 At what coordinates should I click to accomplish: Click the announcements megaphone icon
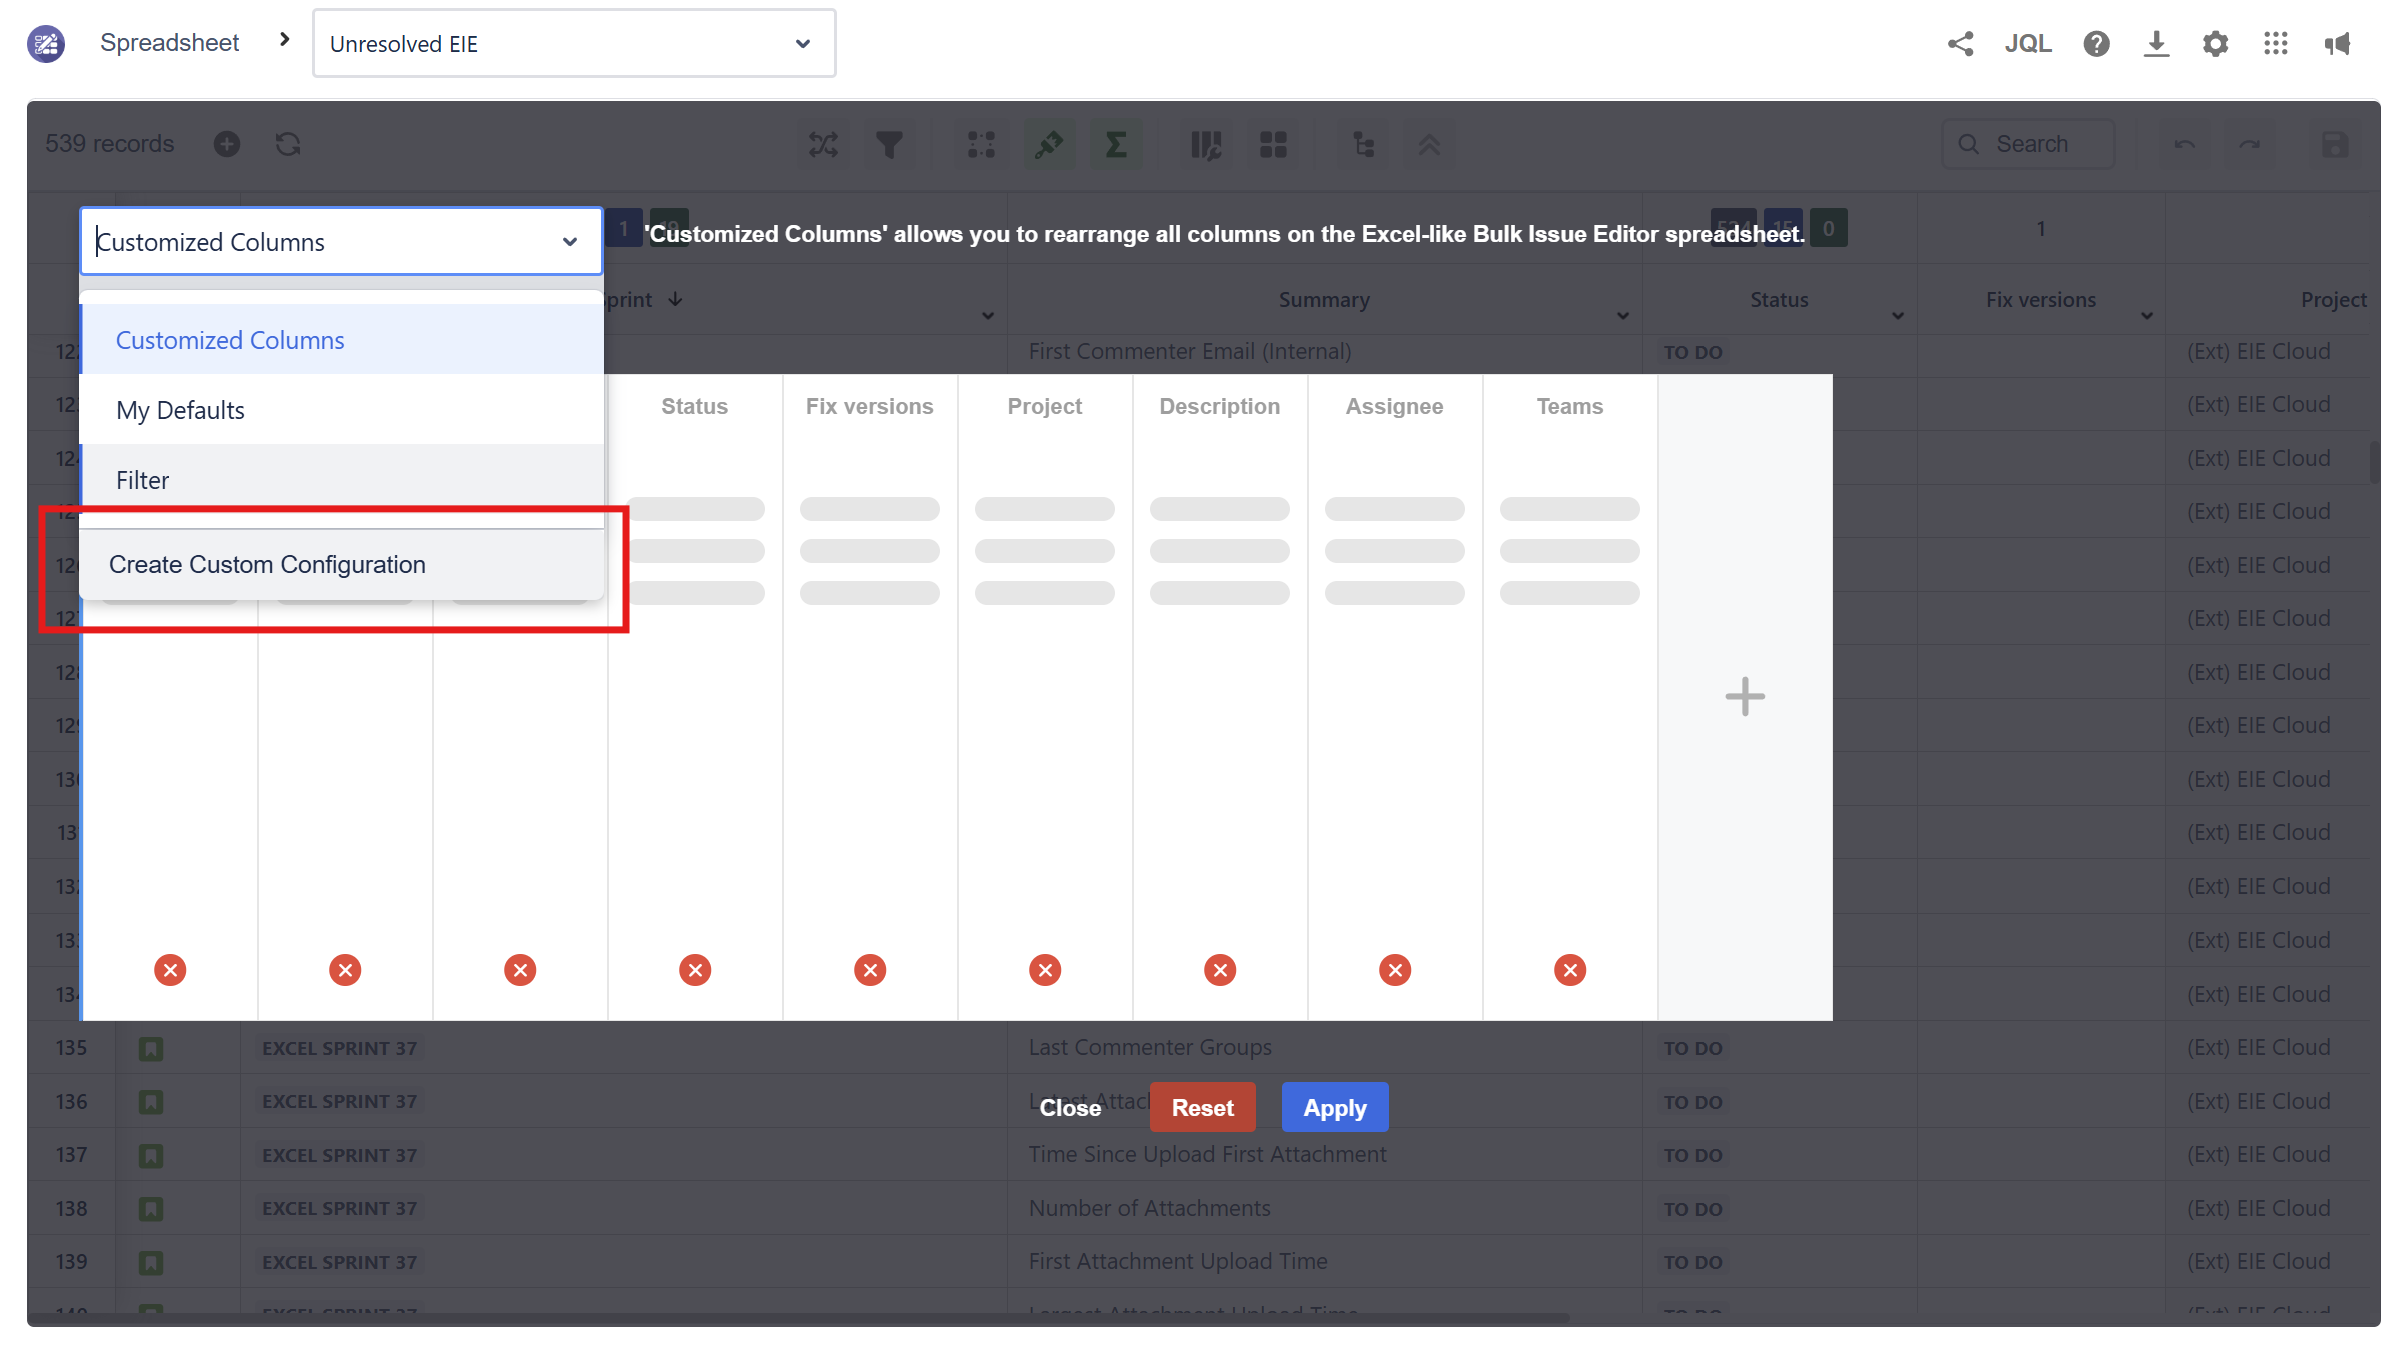coord(2336,43)
